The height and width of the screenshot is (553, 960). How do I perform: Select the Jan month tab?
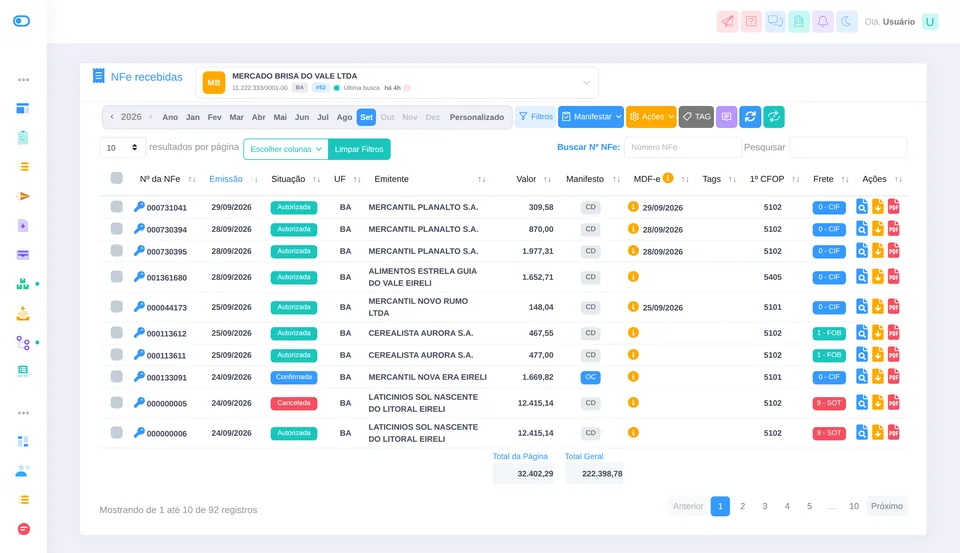pos(193,117)
